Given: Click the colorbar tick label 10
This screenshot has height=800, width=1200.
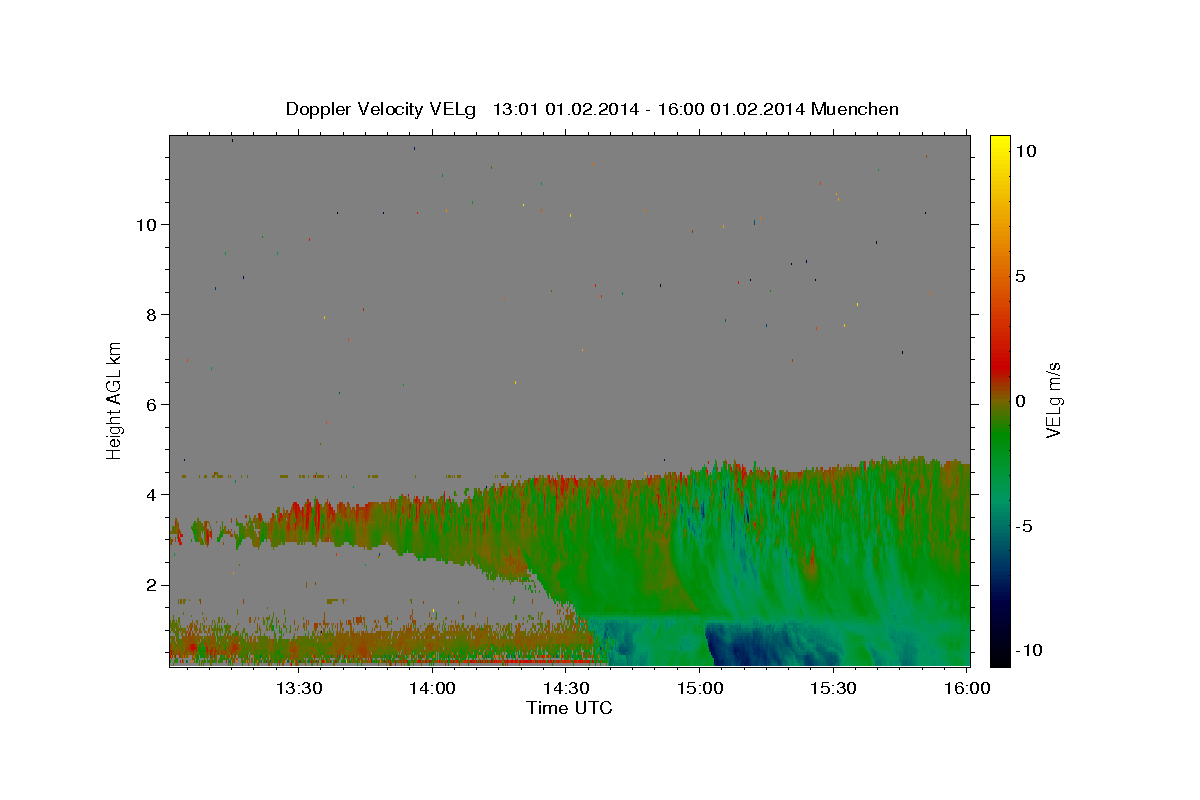Looking at the screenshot, I should [1025, 151].
